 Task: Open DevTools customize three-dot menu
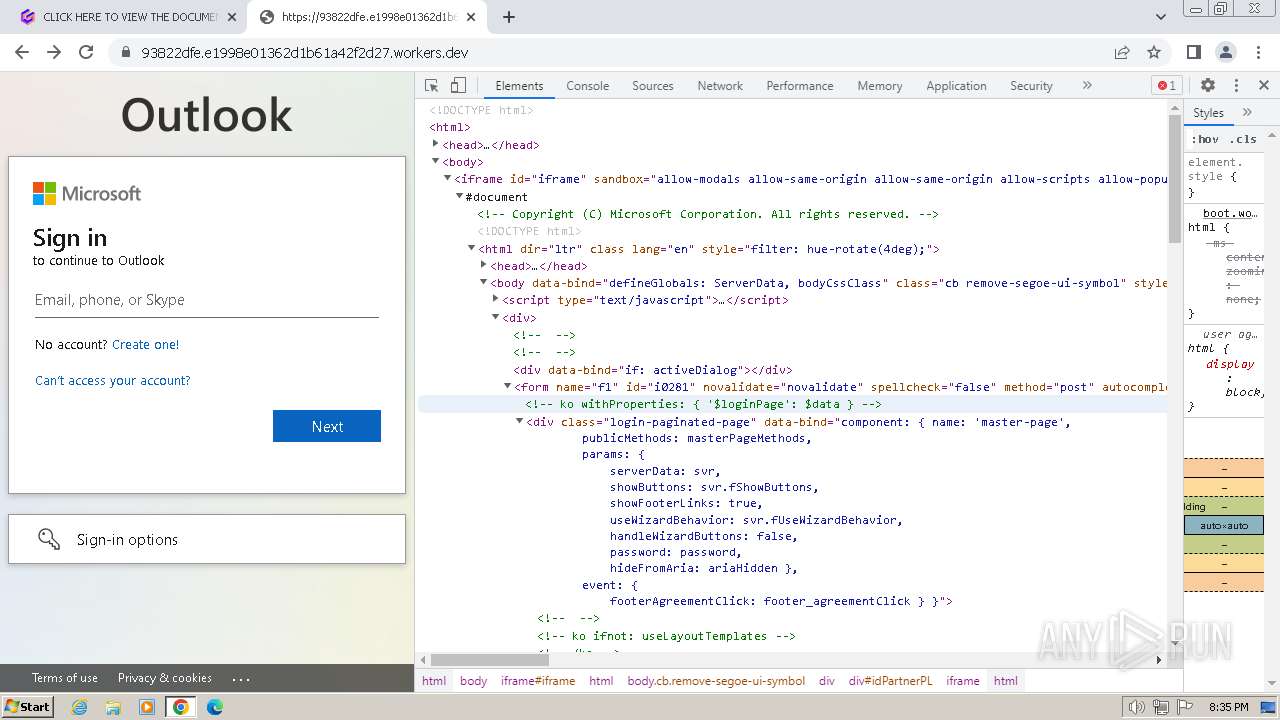pyautogui.click(x=1236, y=86)
